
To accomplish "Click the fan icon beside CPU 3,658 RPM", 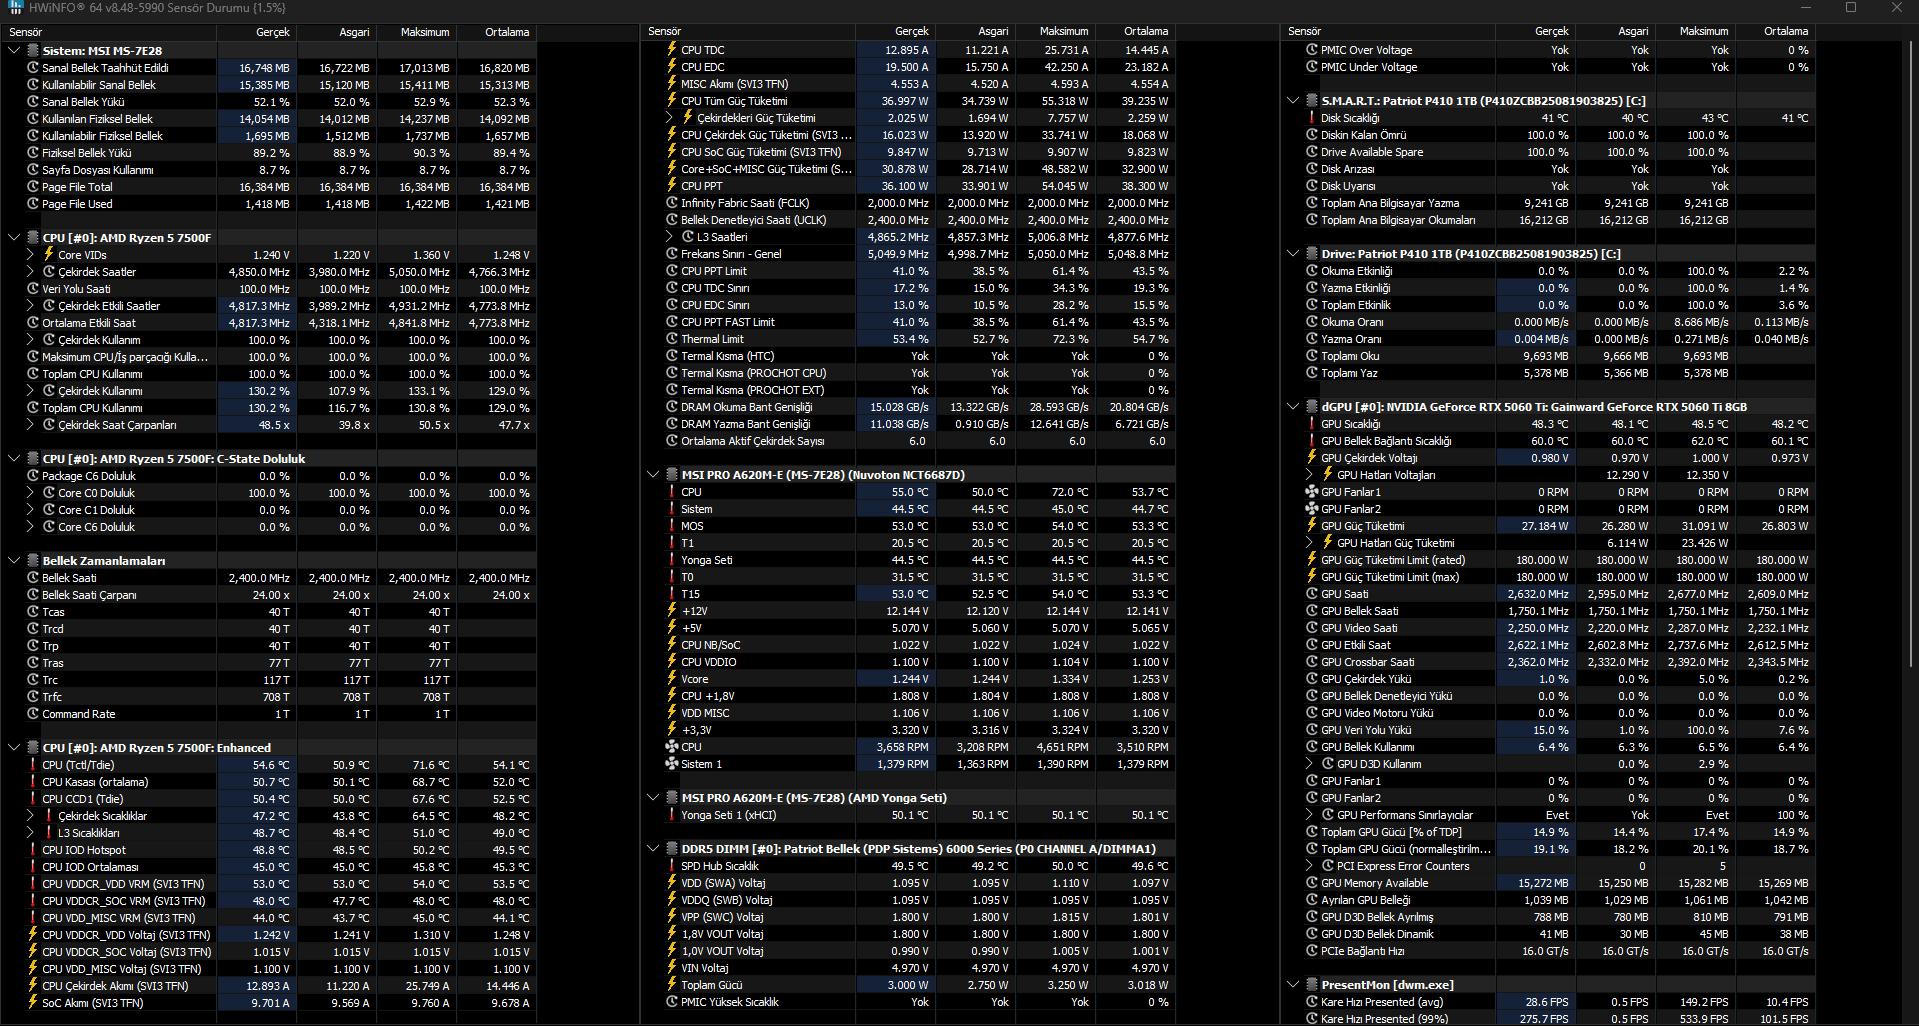I will click(x=672, y=747).
